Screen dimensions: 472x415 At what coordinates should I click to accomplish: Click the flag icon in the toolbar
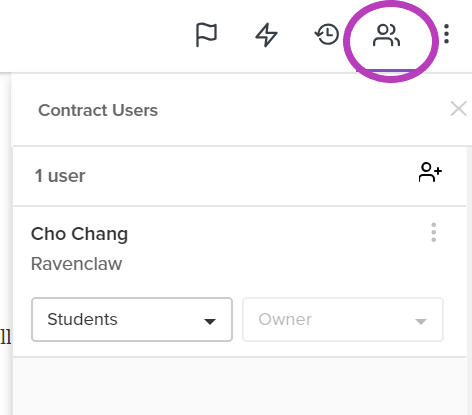point(206,35)
